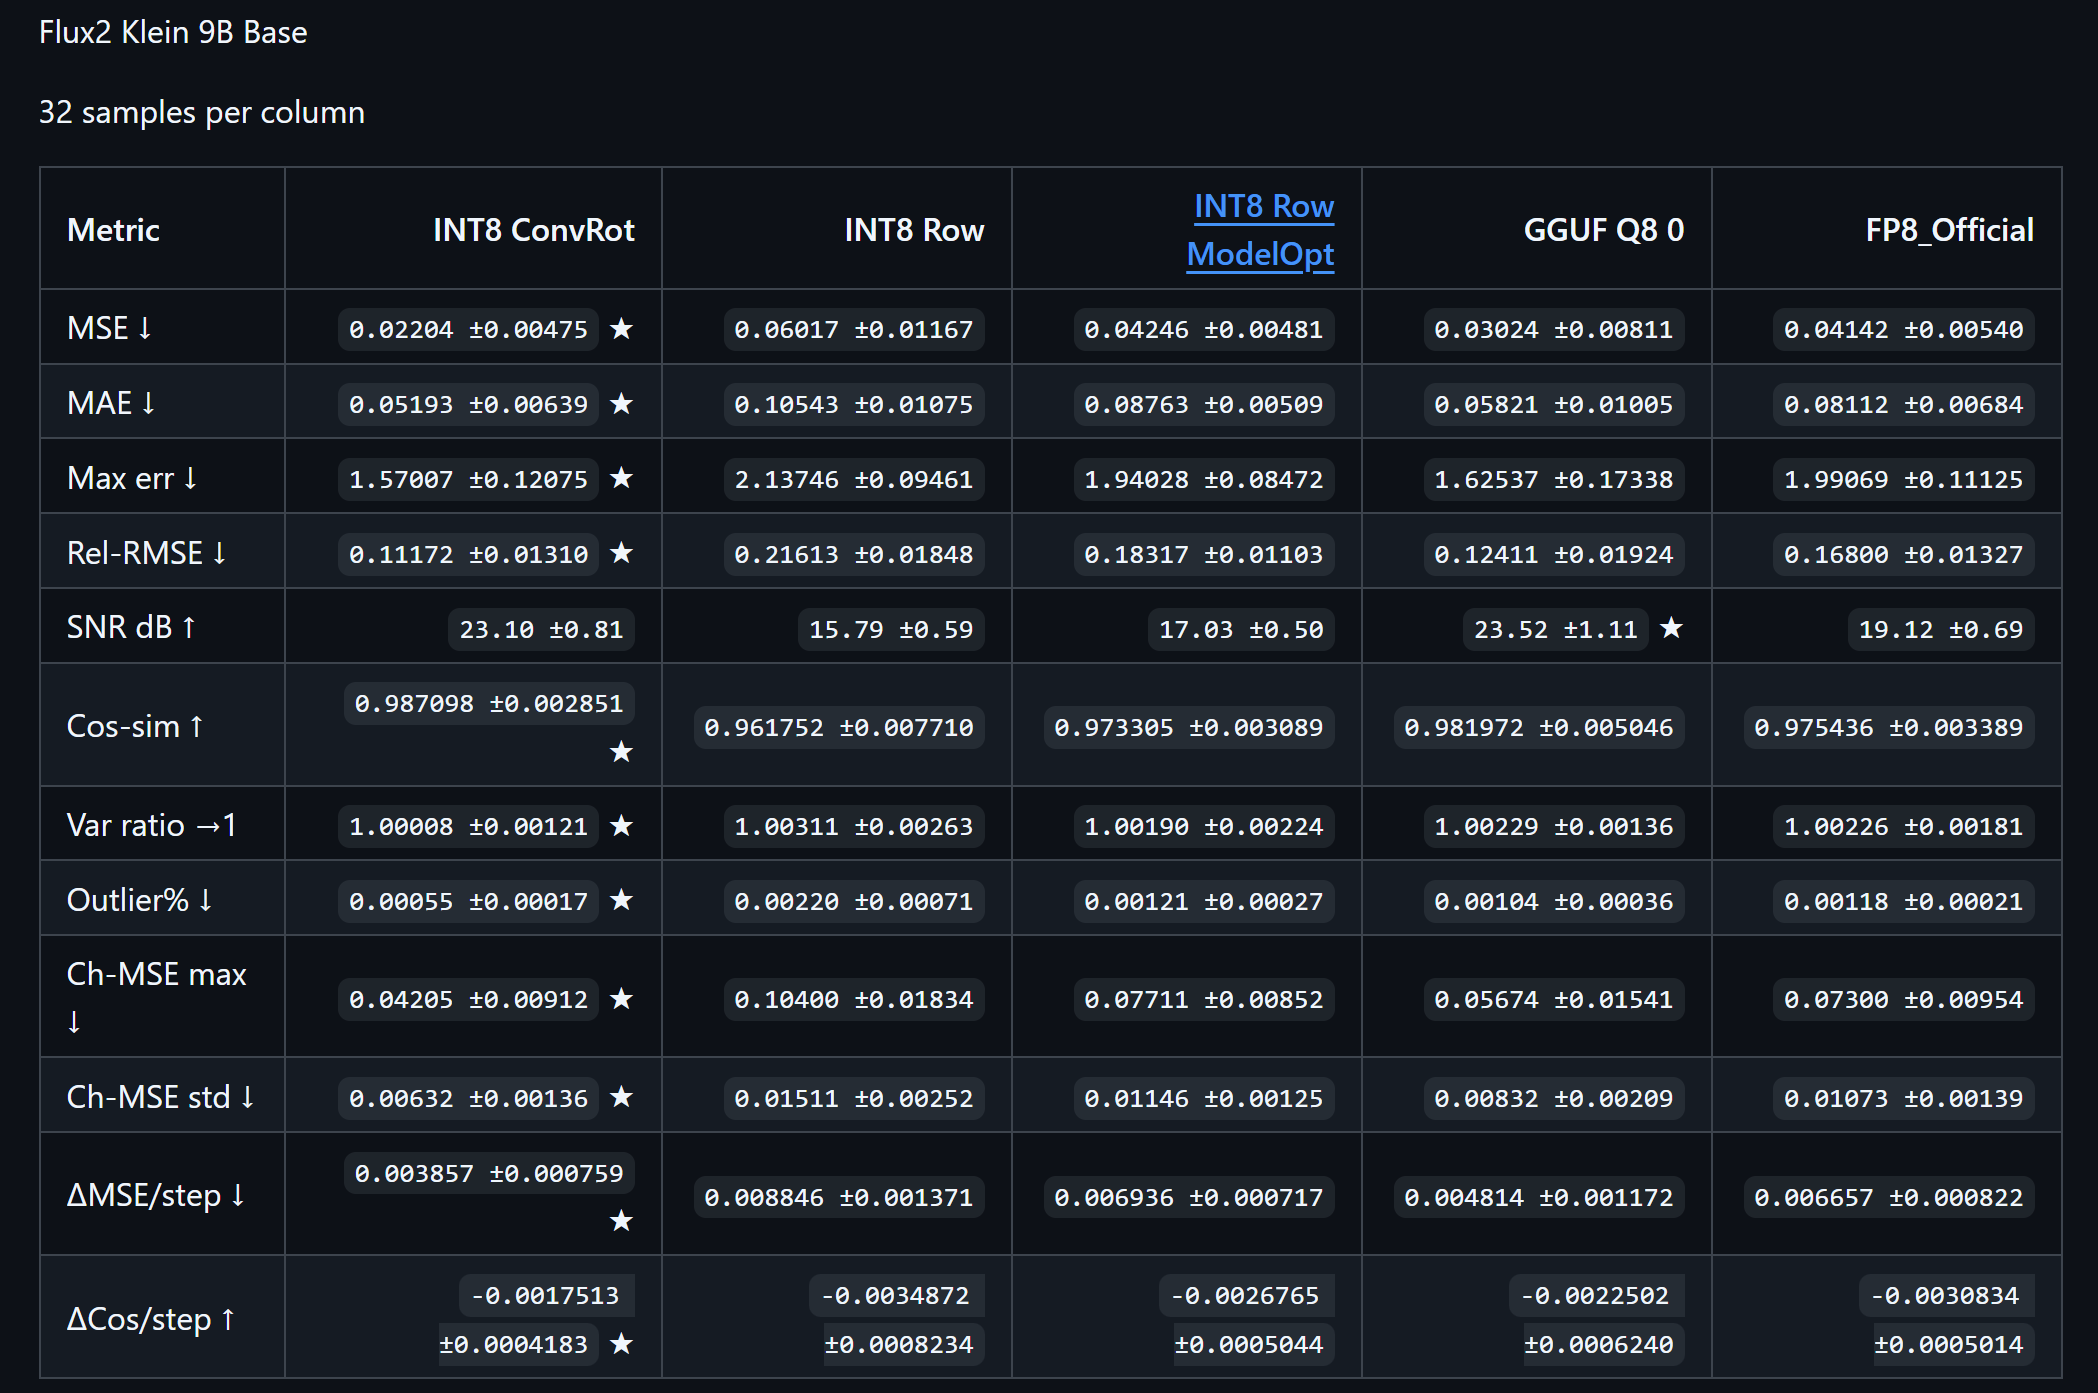
Task: Click the 'Cos-sim ↑' row label
Action: point(135,726)
